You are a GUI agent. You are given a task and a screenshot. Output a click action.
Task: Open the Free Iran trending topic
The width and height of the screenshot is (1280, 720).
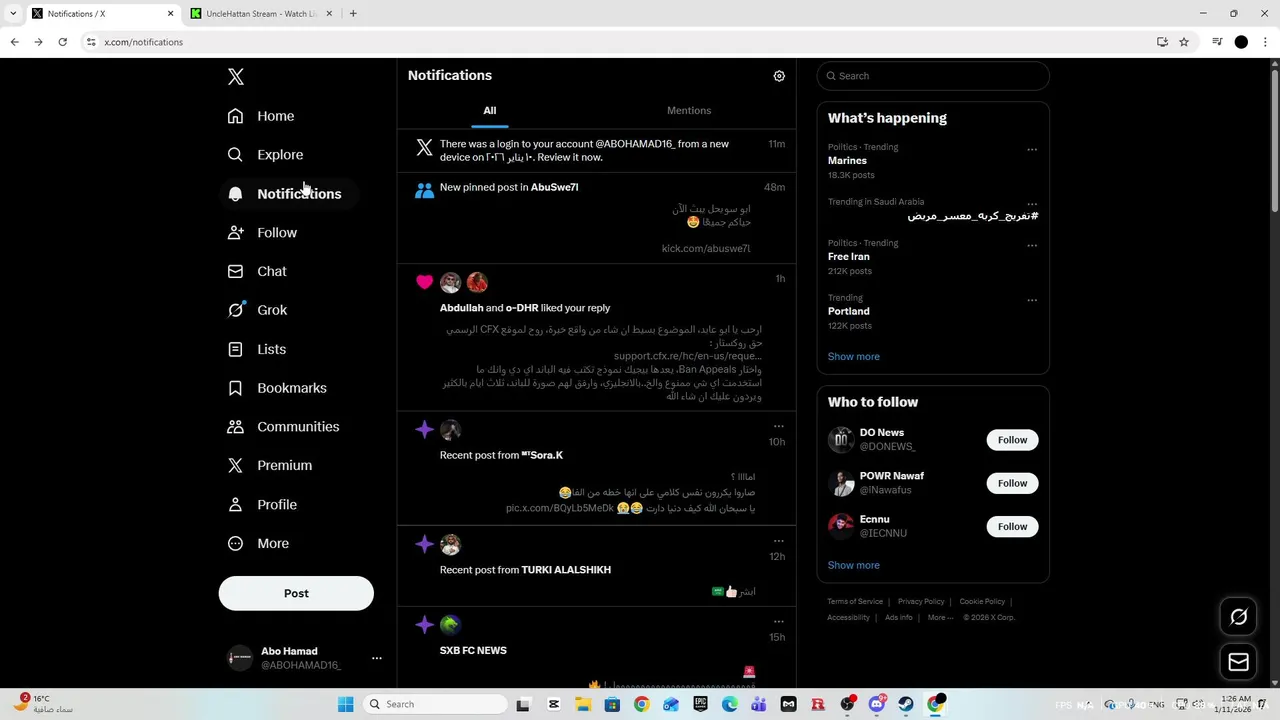849,257
